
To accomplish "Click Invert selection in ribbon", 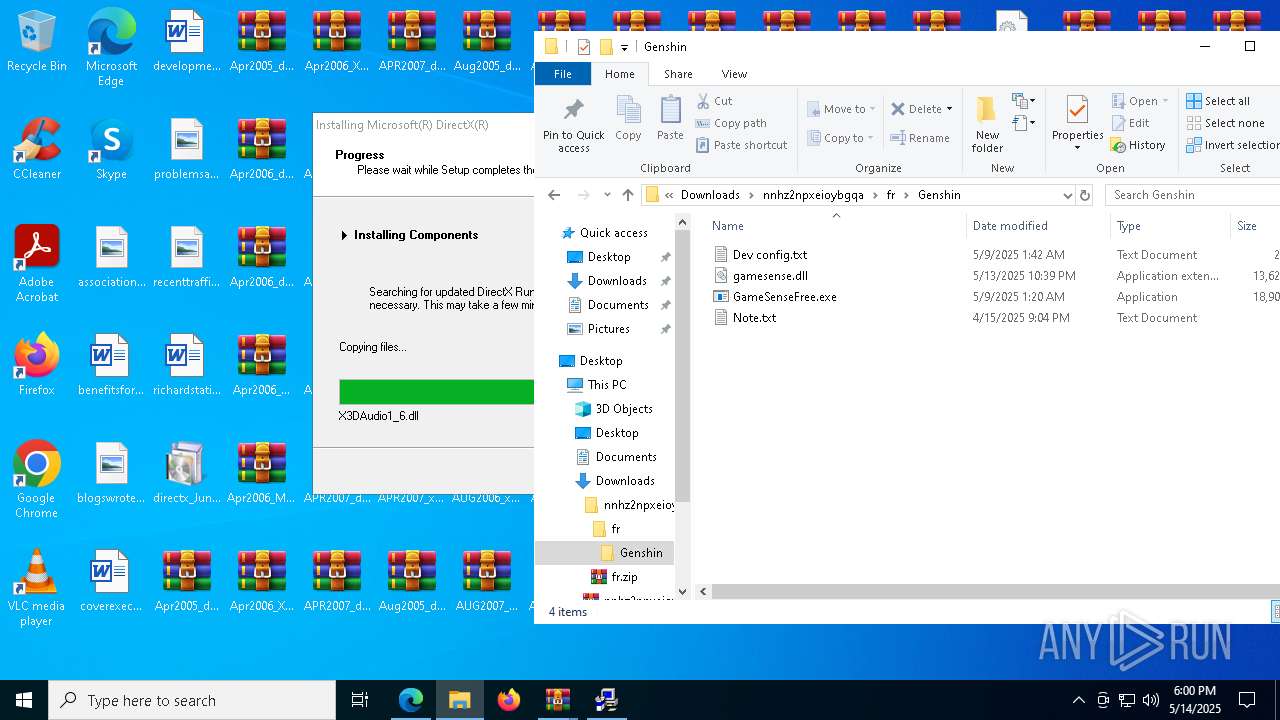I will click(1233, 145).
